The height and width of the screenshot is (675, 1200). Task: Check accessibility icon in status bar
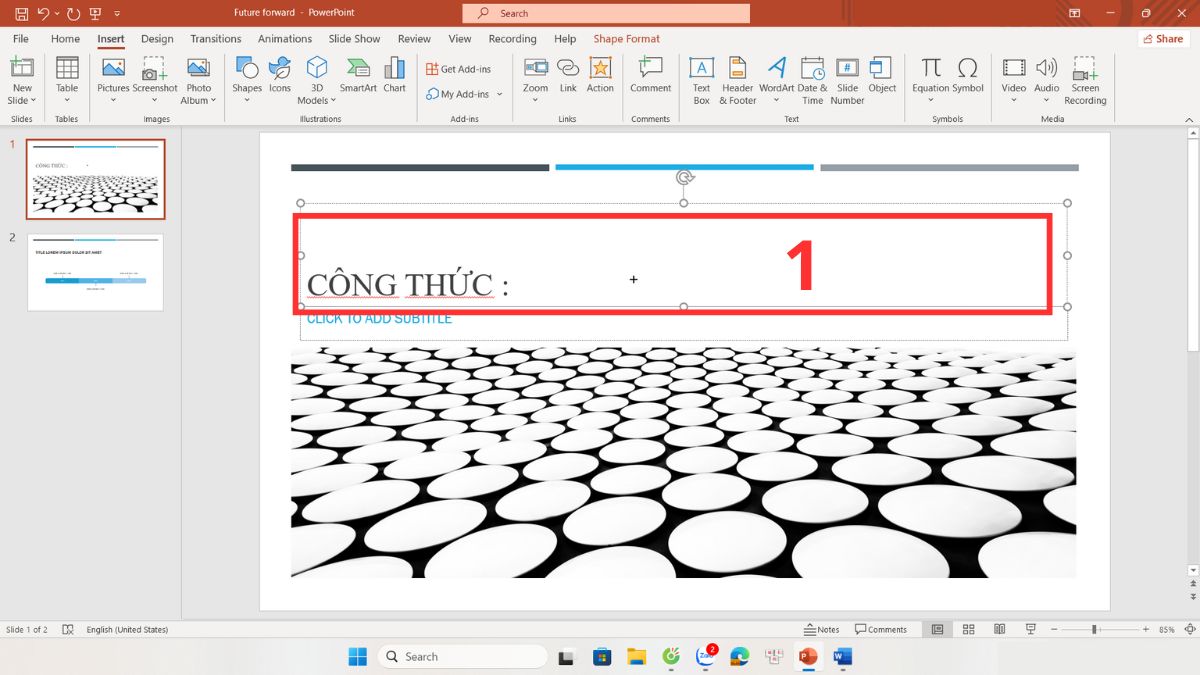(68, 629)
